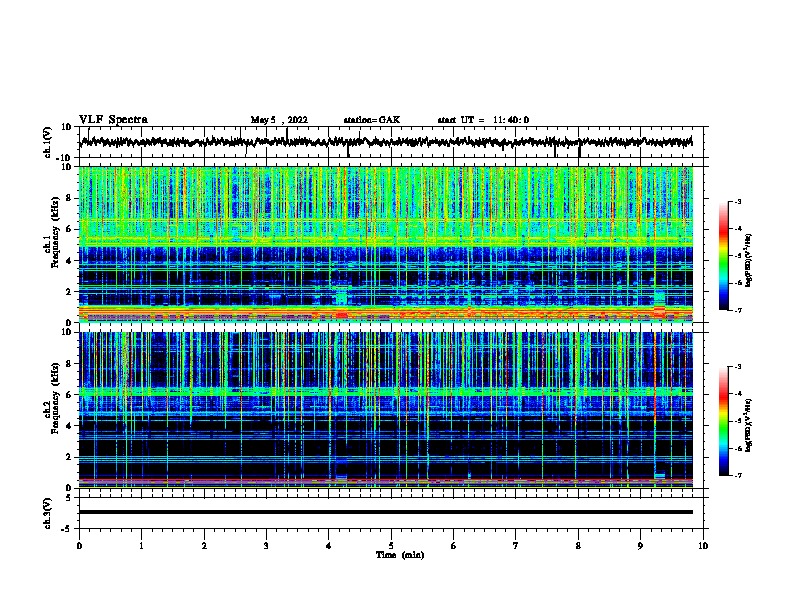The image size is (792, 612).
Task: Select the "start UT = 11:40:0" text
Action: point(483,120)
